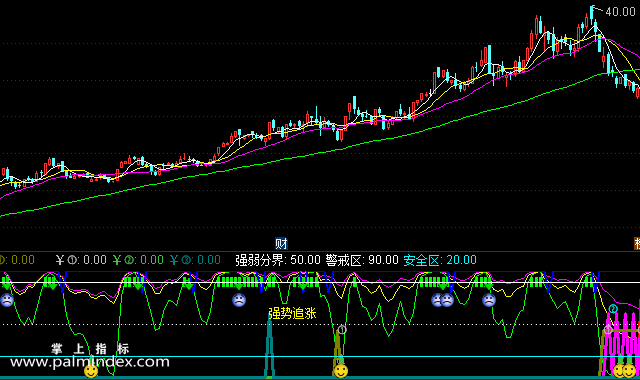Click the green ¥②: 0.00 value label
Viewport: 640px width, 380px height.
click(x=138, y=260)
